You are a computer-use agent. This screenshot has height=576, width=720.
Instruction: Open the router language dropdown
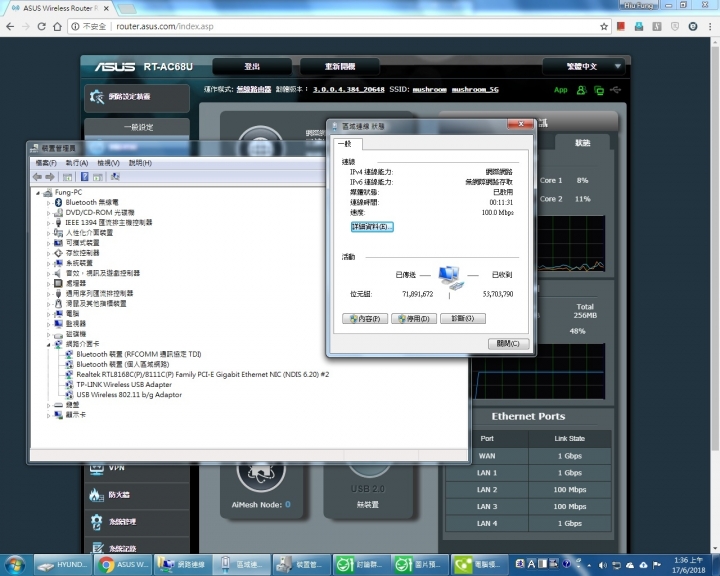[x=583, y=67]
